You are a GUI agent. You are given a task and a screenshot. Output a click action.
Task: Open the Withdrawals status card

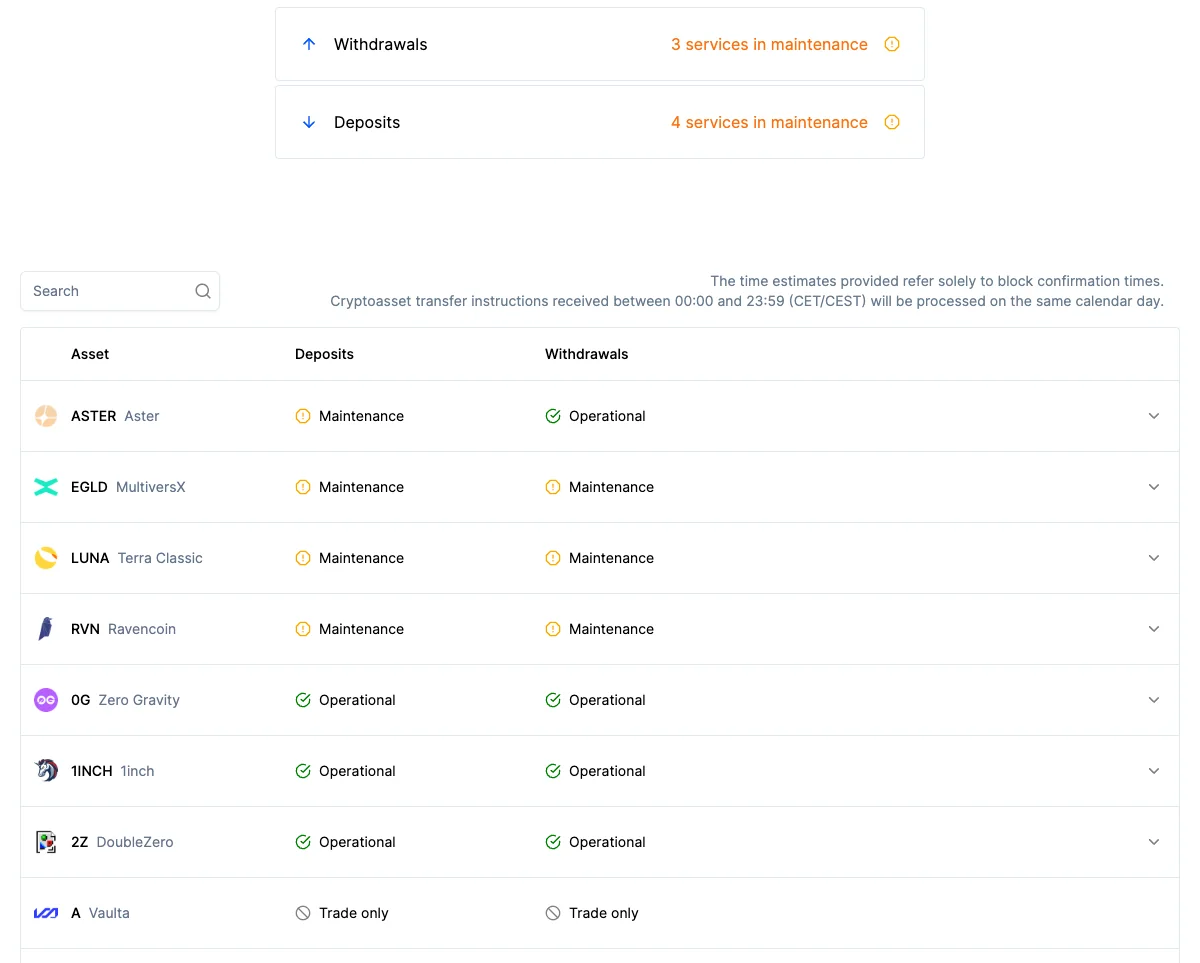pos(600,44)
